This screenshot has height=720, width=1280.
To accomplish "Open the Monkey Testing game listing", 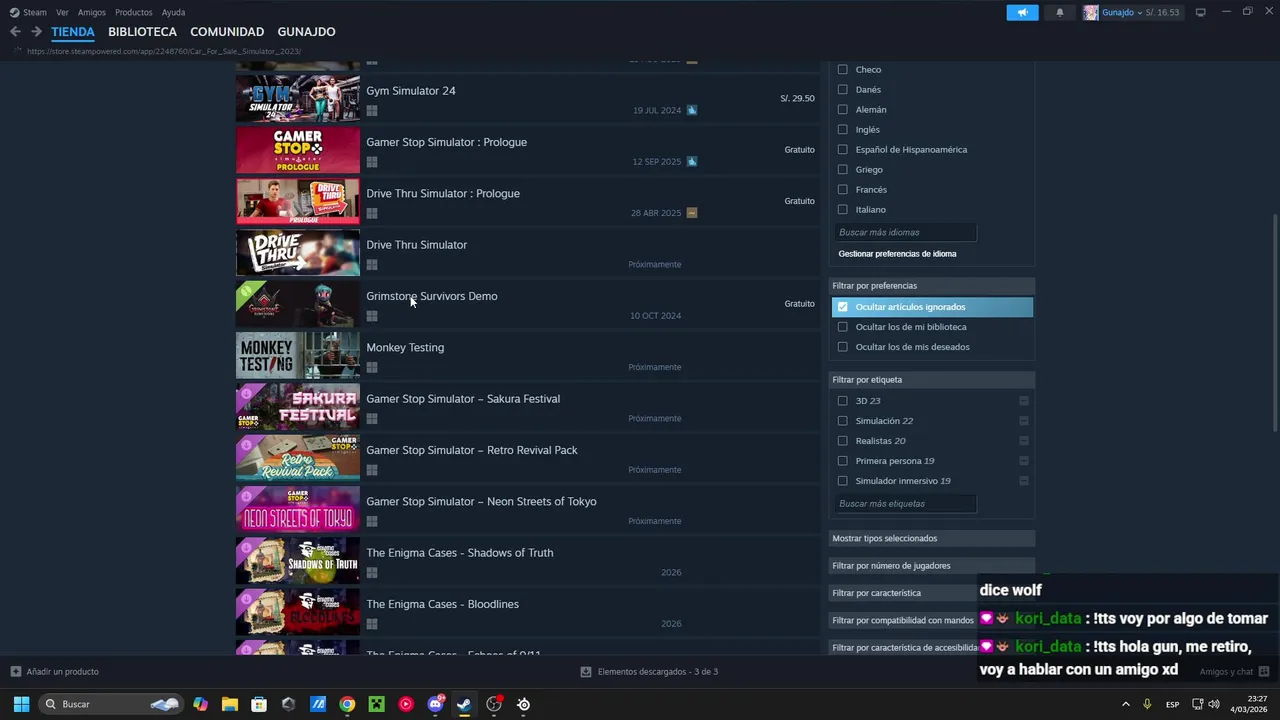I will [528, 355].
